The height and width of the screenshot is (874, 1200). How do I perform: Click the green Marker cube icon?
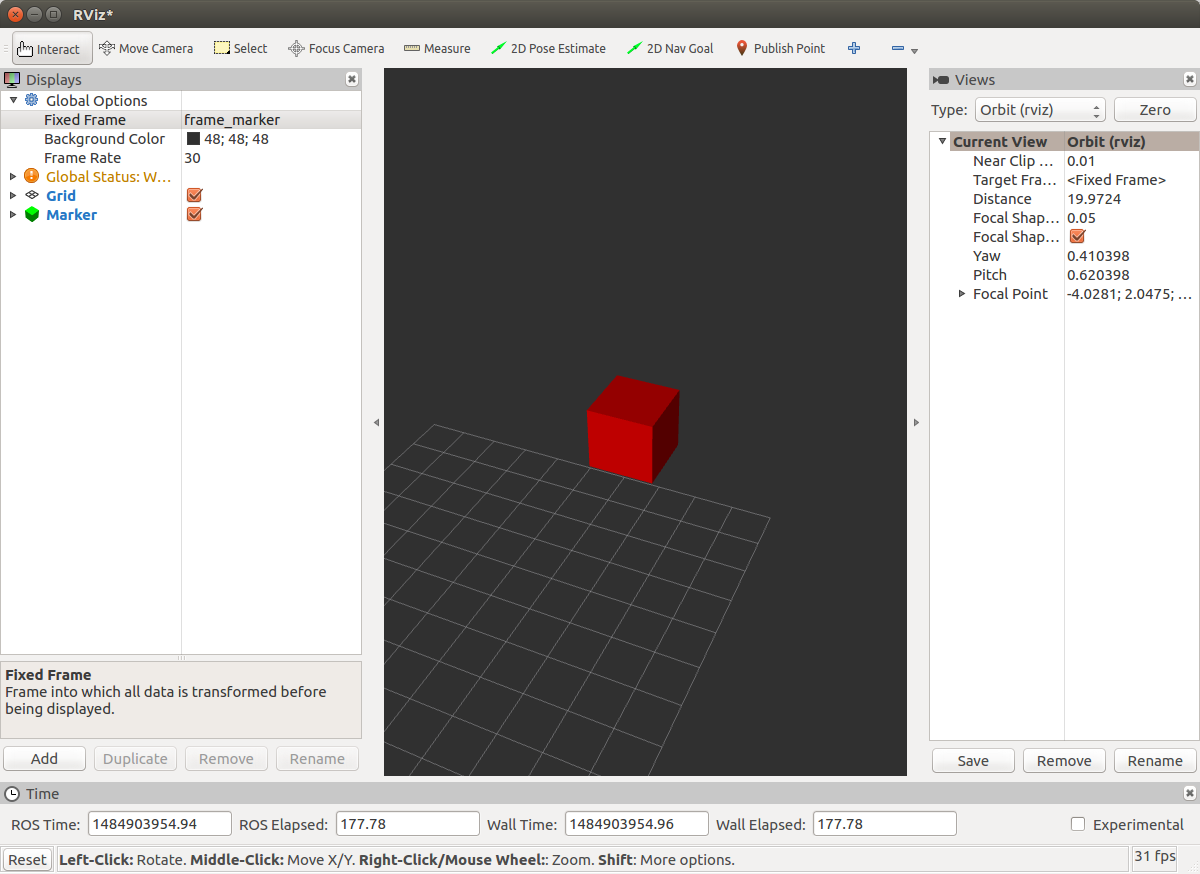click(32, 214)
